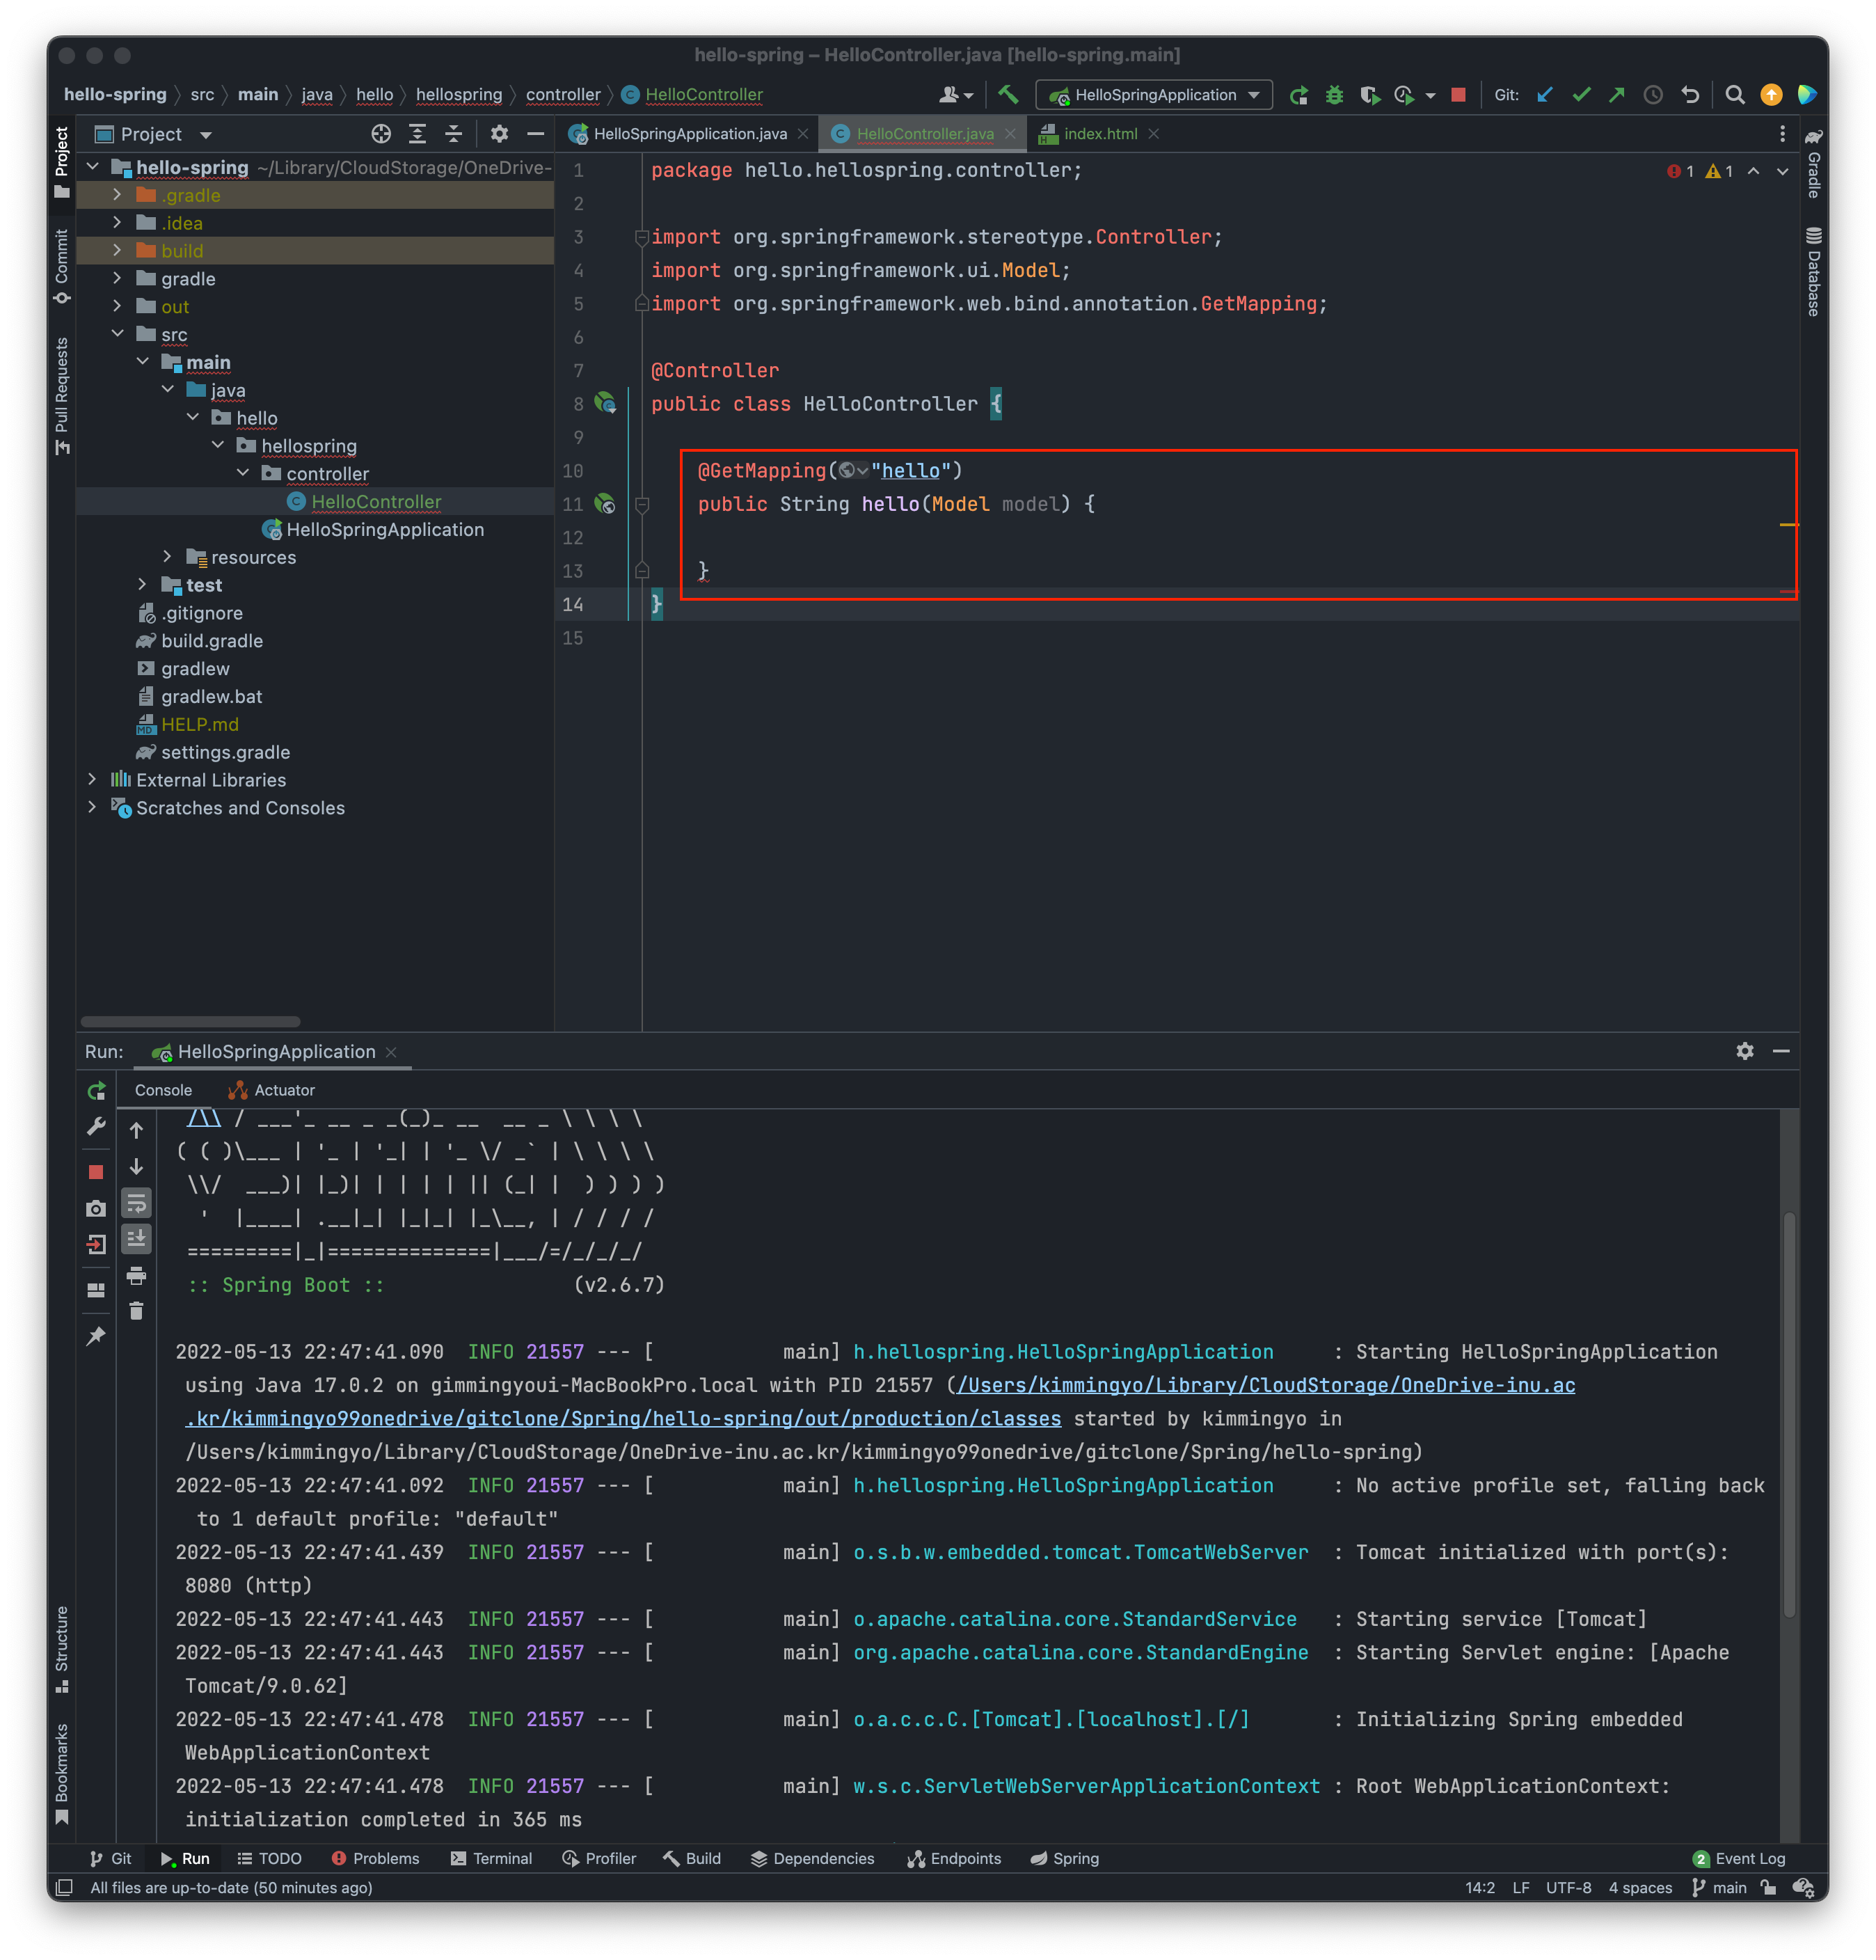
Task: Click UTF-8 encoding in status bar
Action: pyautogui.click(x=1568, y=1888)
